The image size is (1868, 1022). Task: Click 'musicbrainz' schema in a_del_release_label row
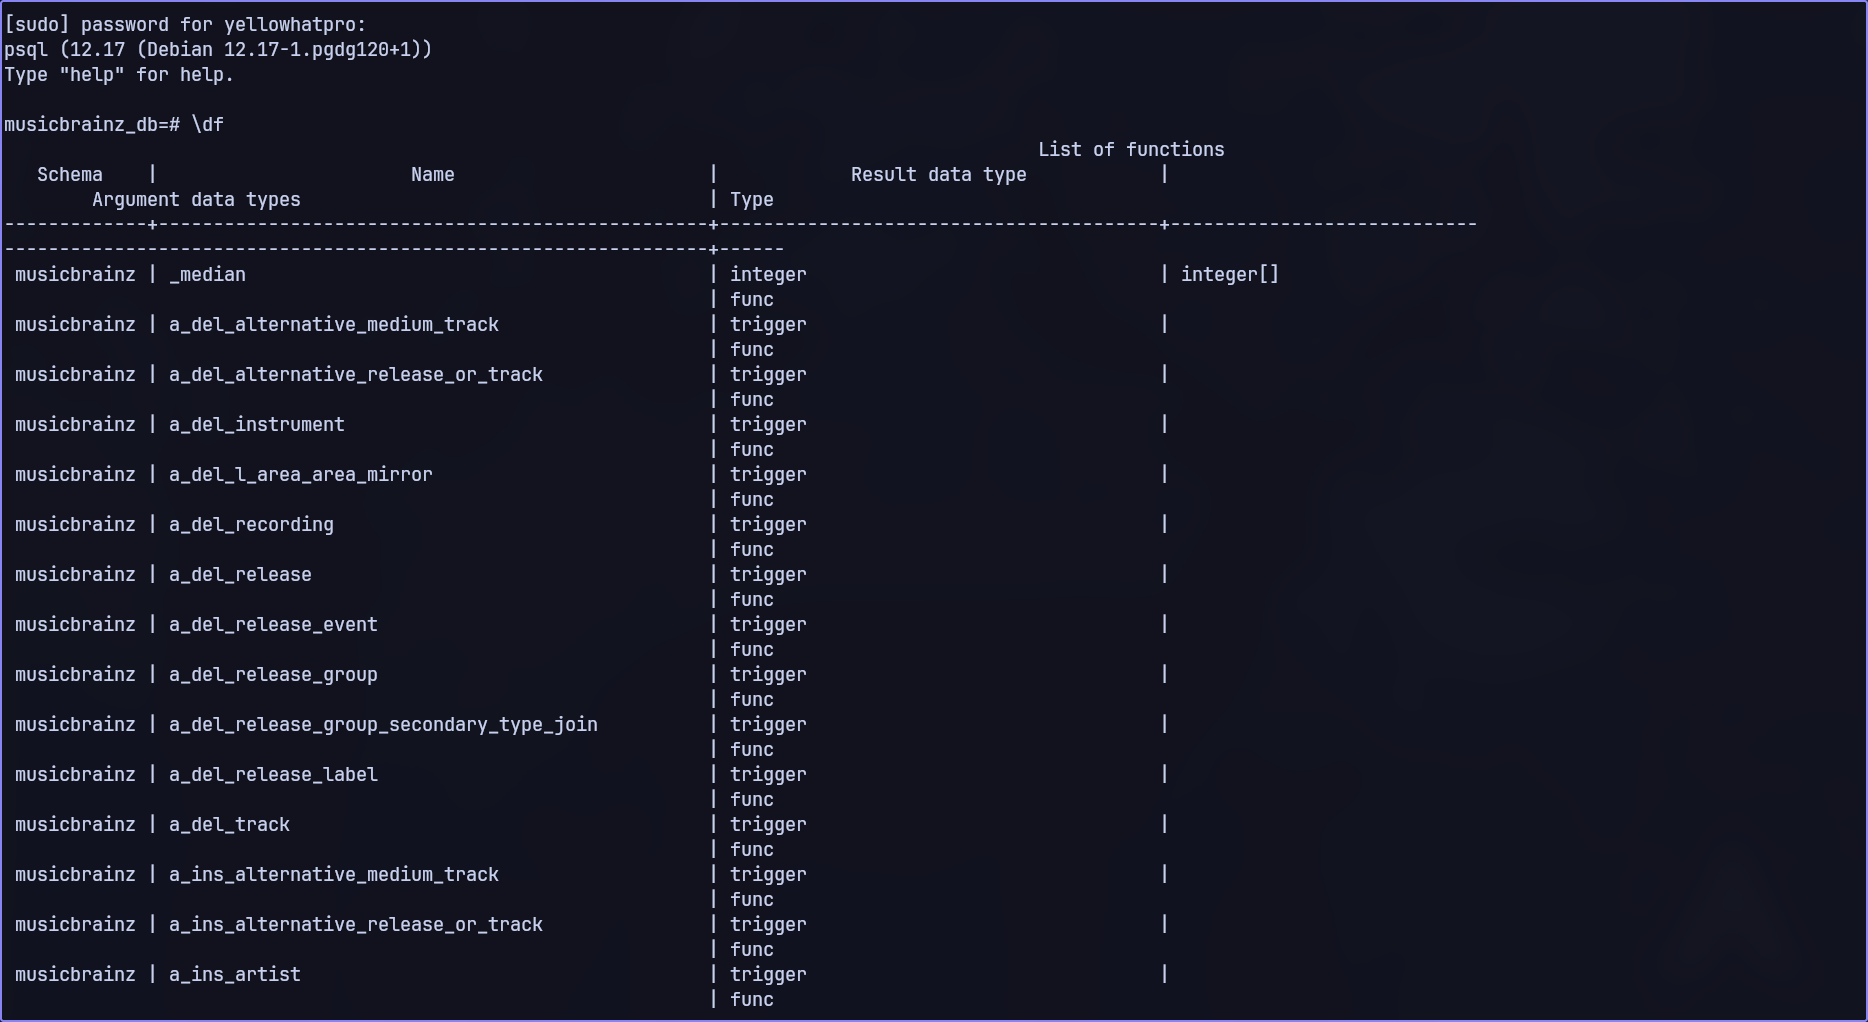click(x=75, y=775)
